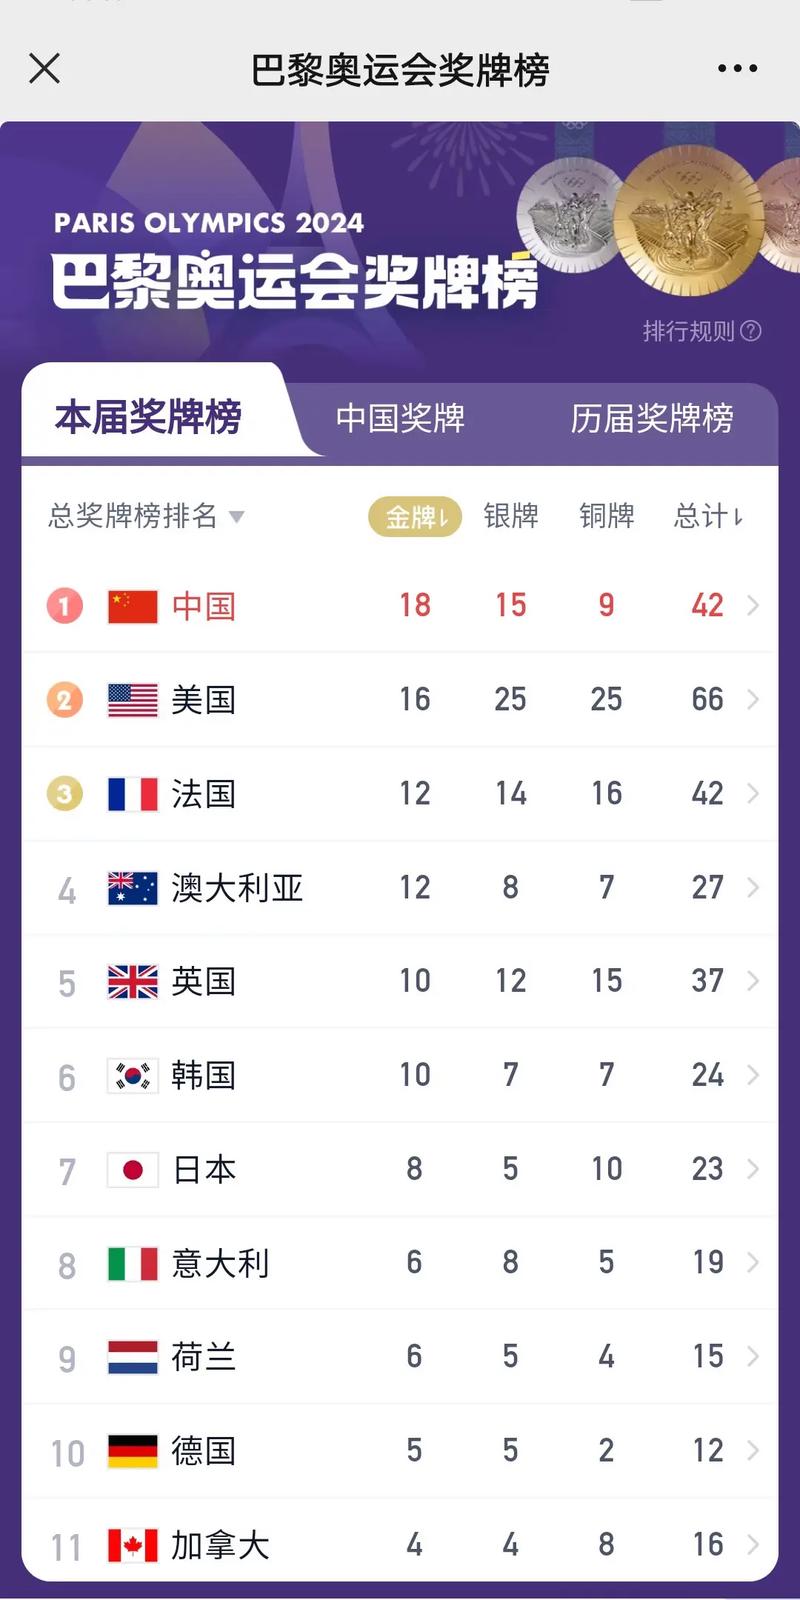Switch to the 中国奖牌 tab
The image size is (800, 1600).
click(x=400, y=420)
